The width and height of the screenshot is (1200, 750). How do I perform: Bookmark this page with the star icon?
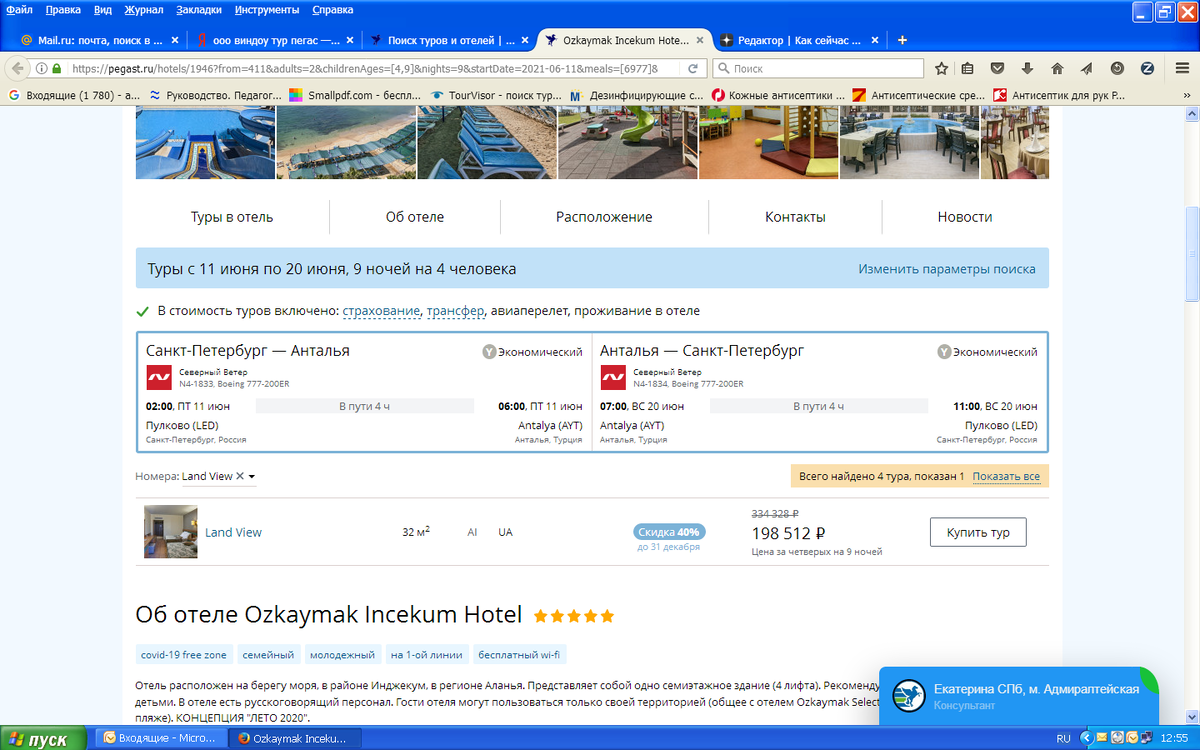[941, 69]
